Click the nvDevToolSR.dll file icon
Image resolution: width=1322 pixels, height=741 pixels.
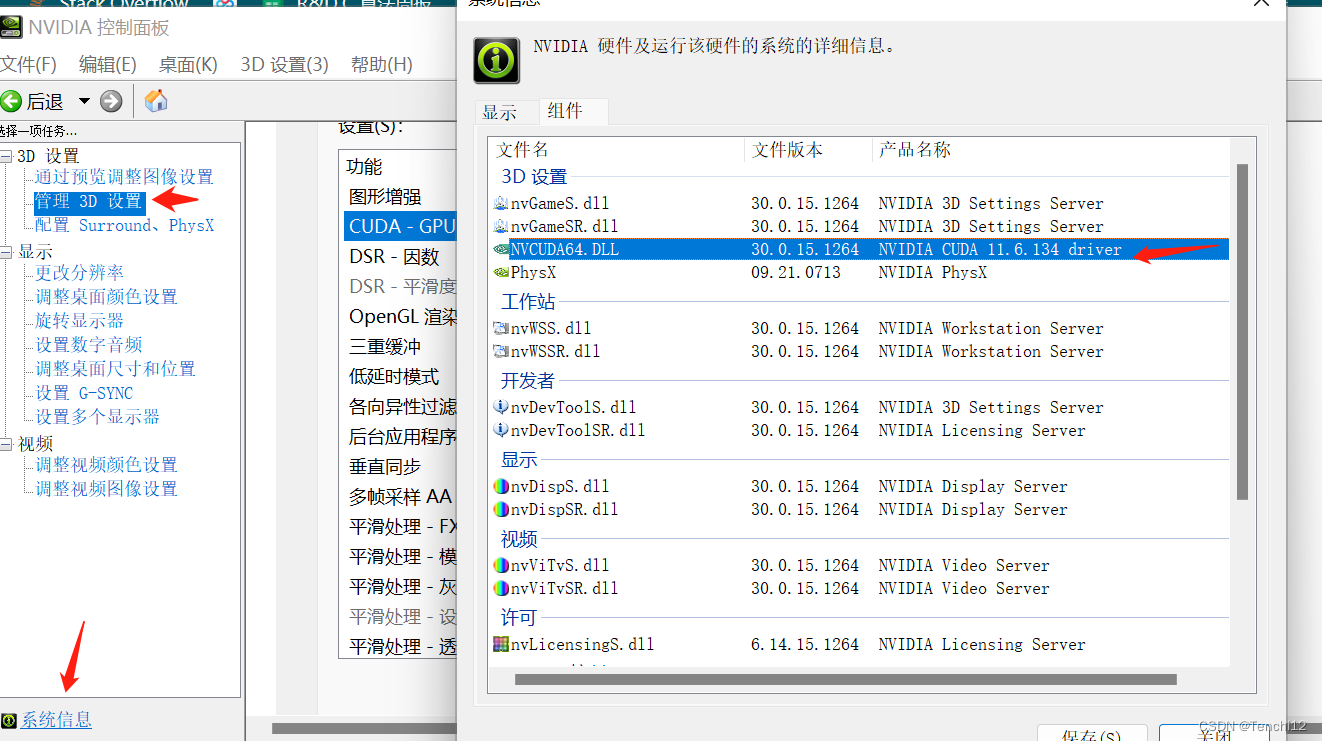click(x=501, y=431)
